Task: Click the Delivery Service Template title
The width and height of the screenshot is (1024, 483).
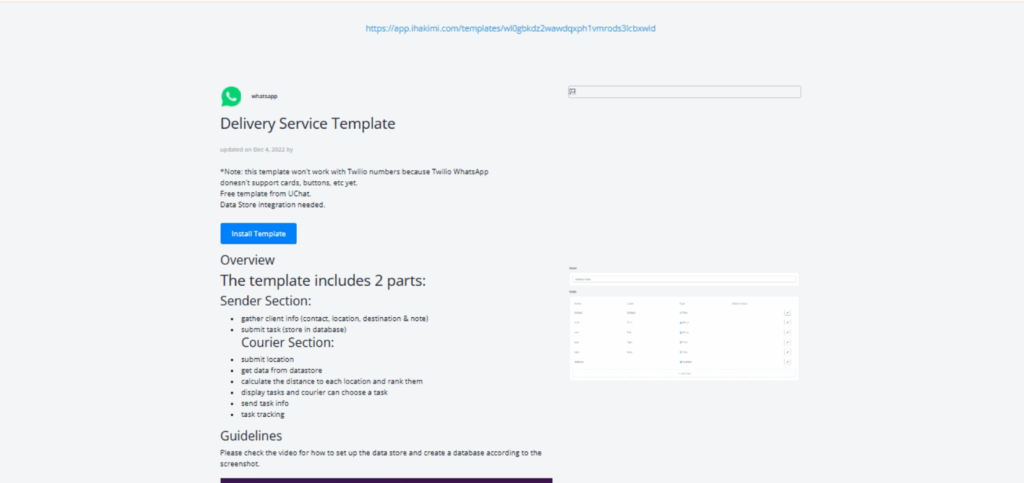Action: tap(308, 124)
